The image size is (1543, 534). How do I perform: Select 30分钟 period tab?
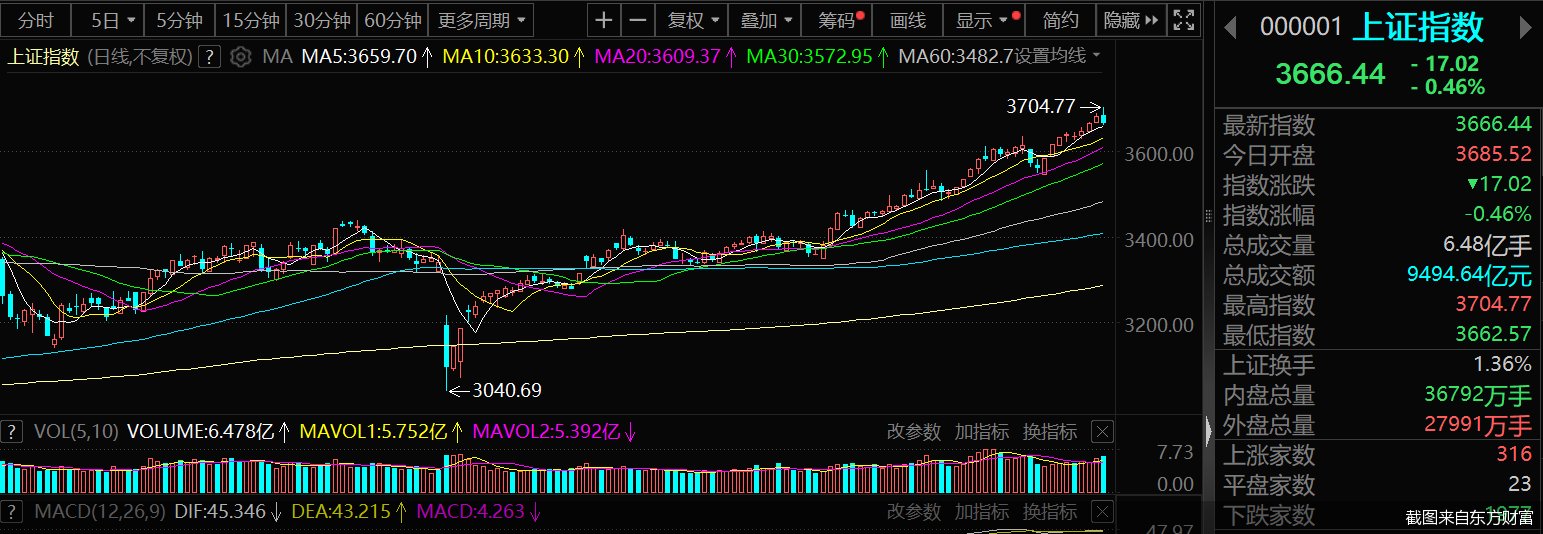tap(322, 20)
